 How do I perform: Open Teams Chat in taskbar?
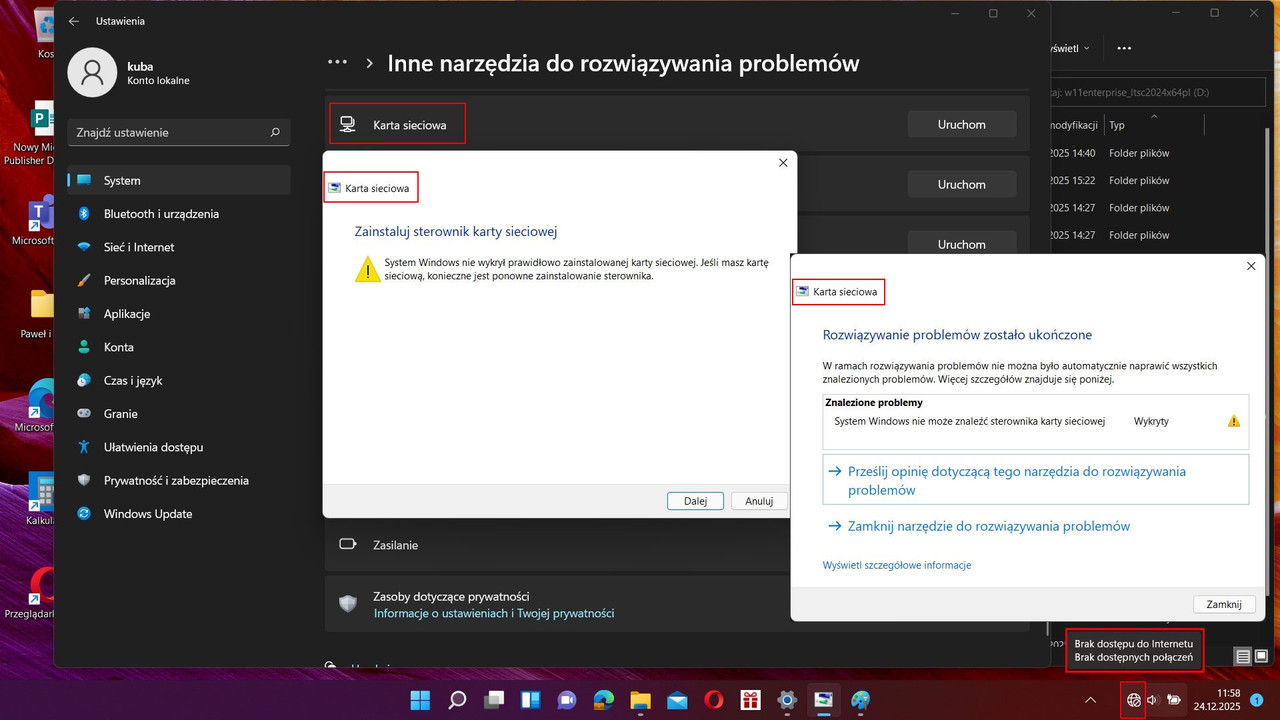[567, 700]
